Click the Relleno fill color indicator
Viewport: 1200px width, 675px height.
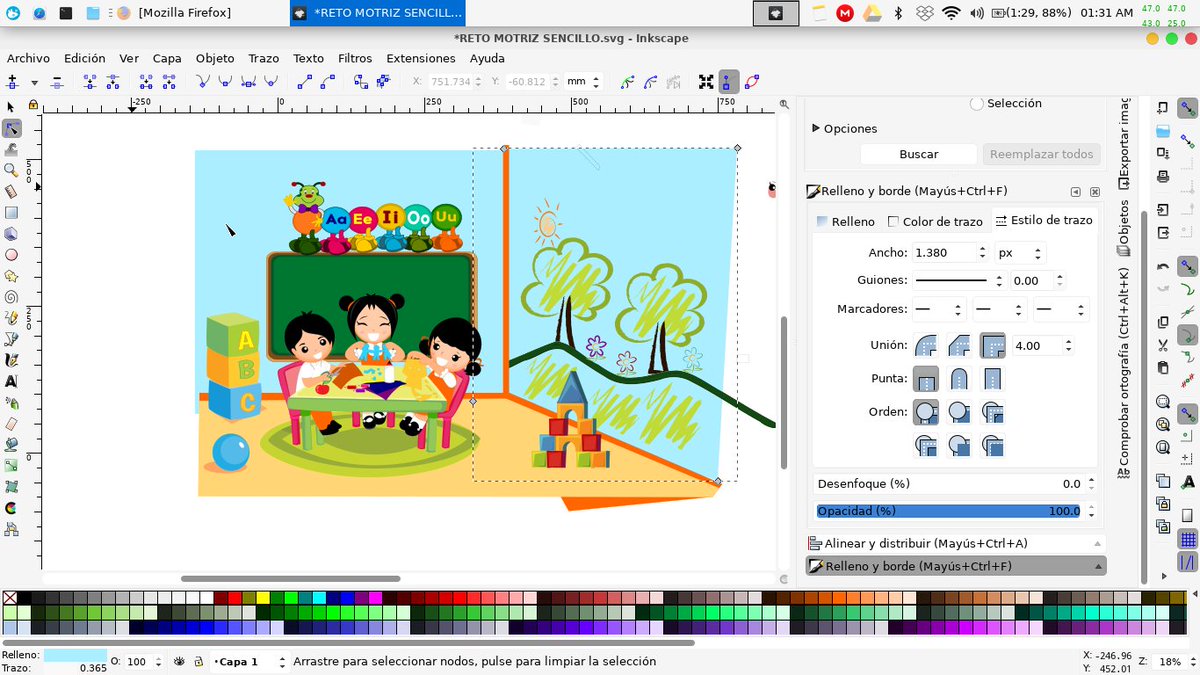tap(75, 655)
